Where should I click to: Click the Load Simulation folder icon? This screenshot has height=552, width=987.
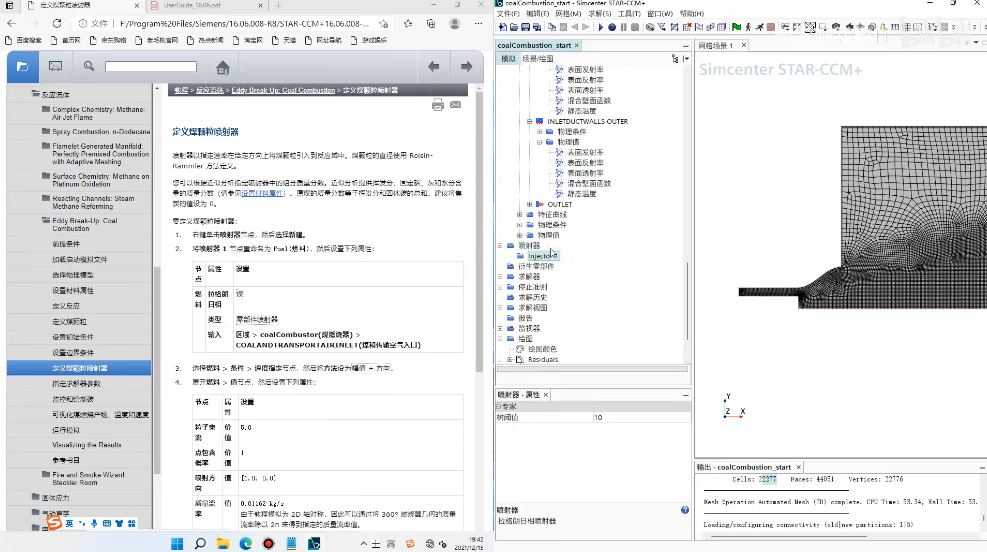pos(514,27)
